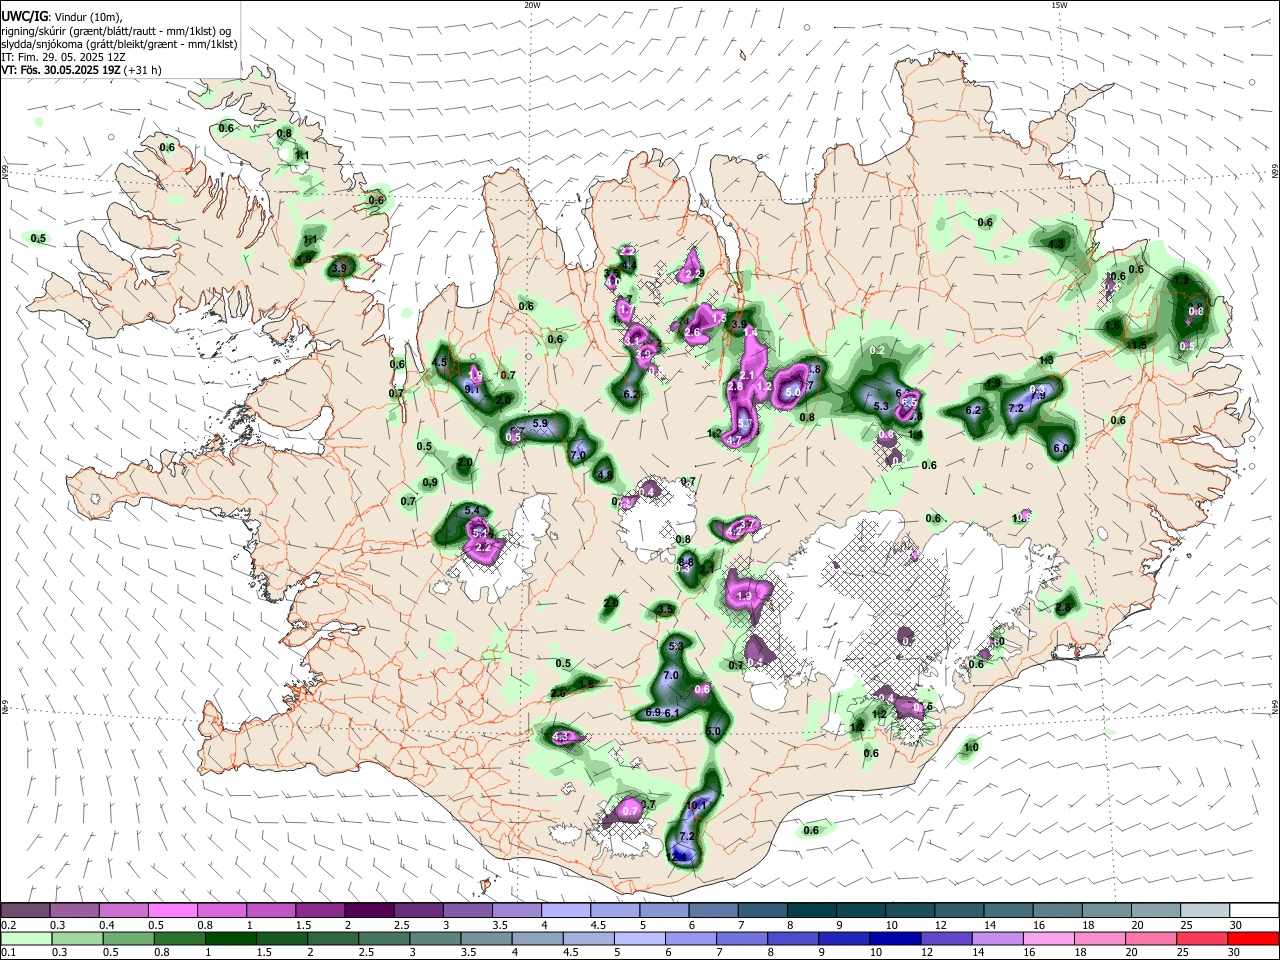Click the 15W longitude label

click(1059, 5)
